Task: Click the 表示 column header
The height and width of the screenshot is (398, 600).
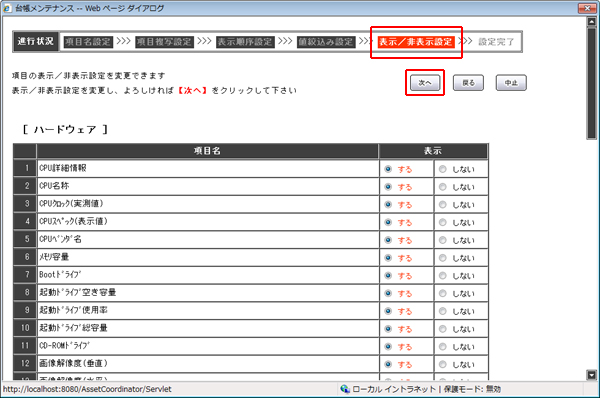Action: point(433,151)
